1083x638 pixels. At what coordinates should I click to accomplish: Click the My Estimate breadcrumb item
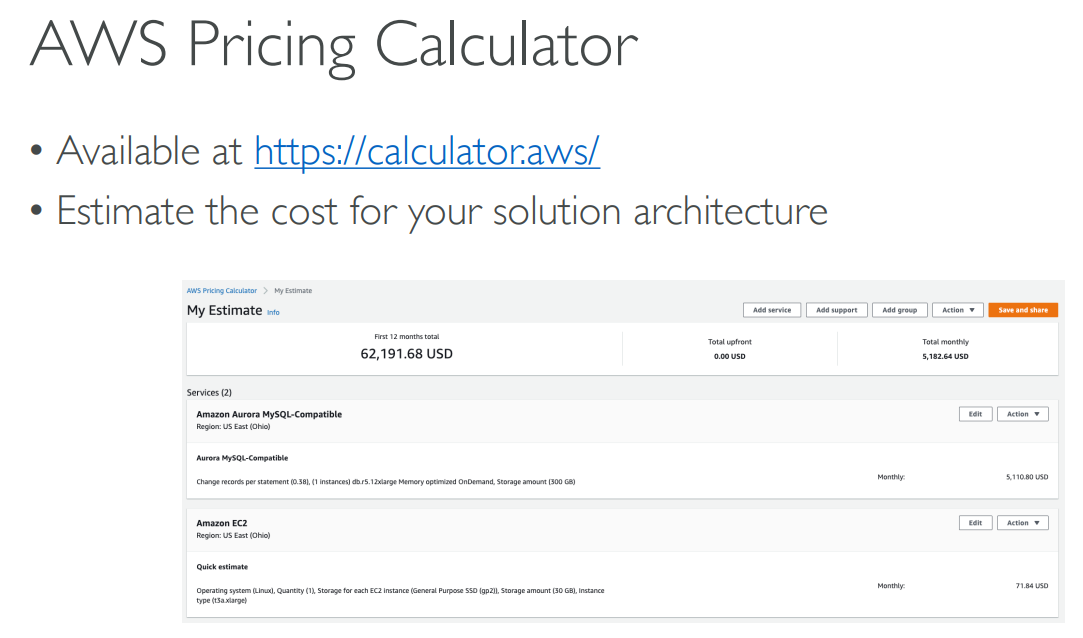coord(293,291)
